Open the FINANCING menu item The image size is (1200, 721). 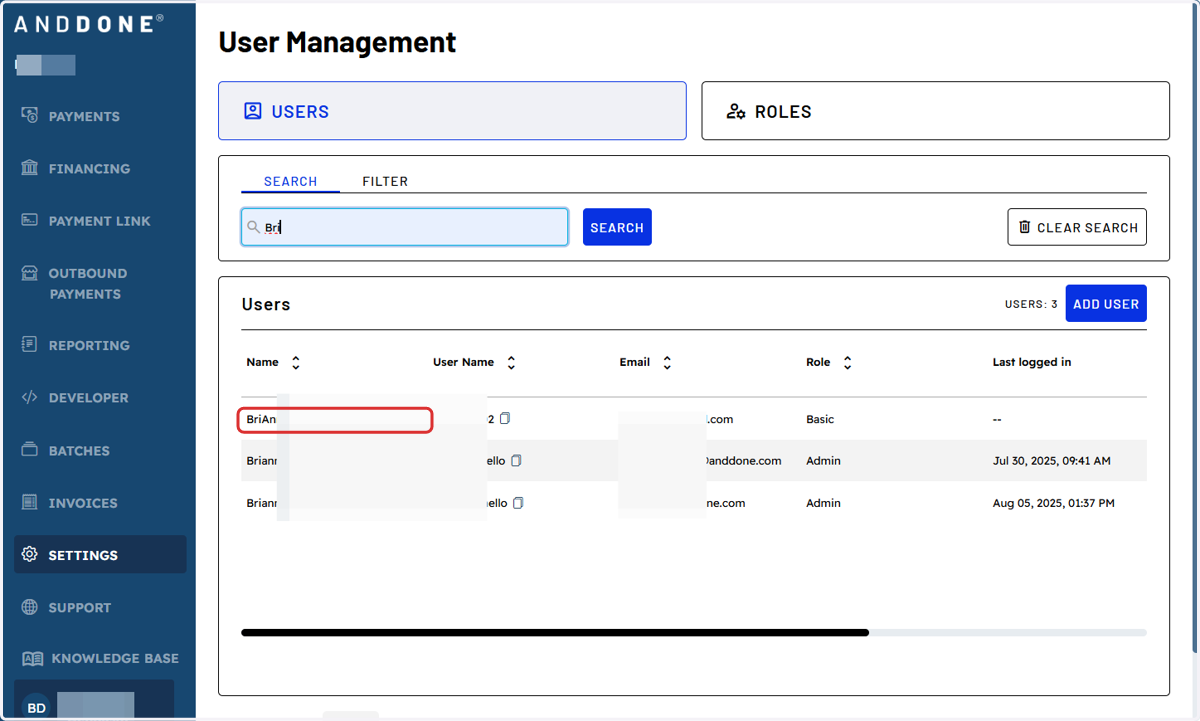coord(89,168)
